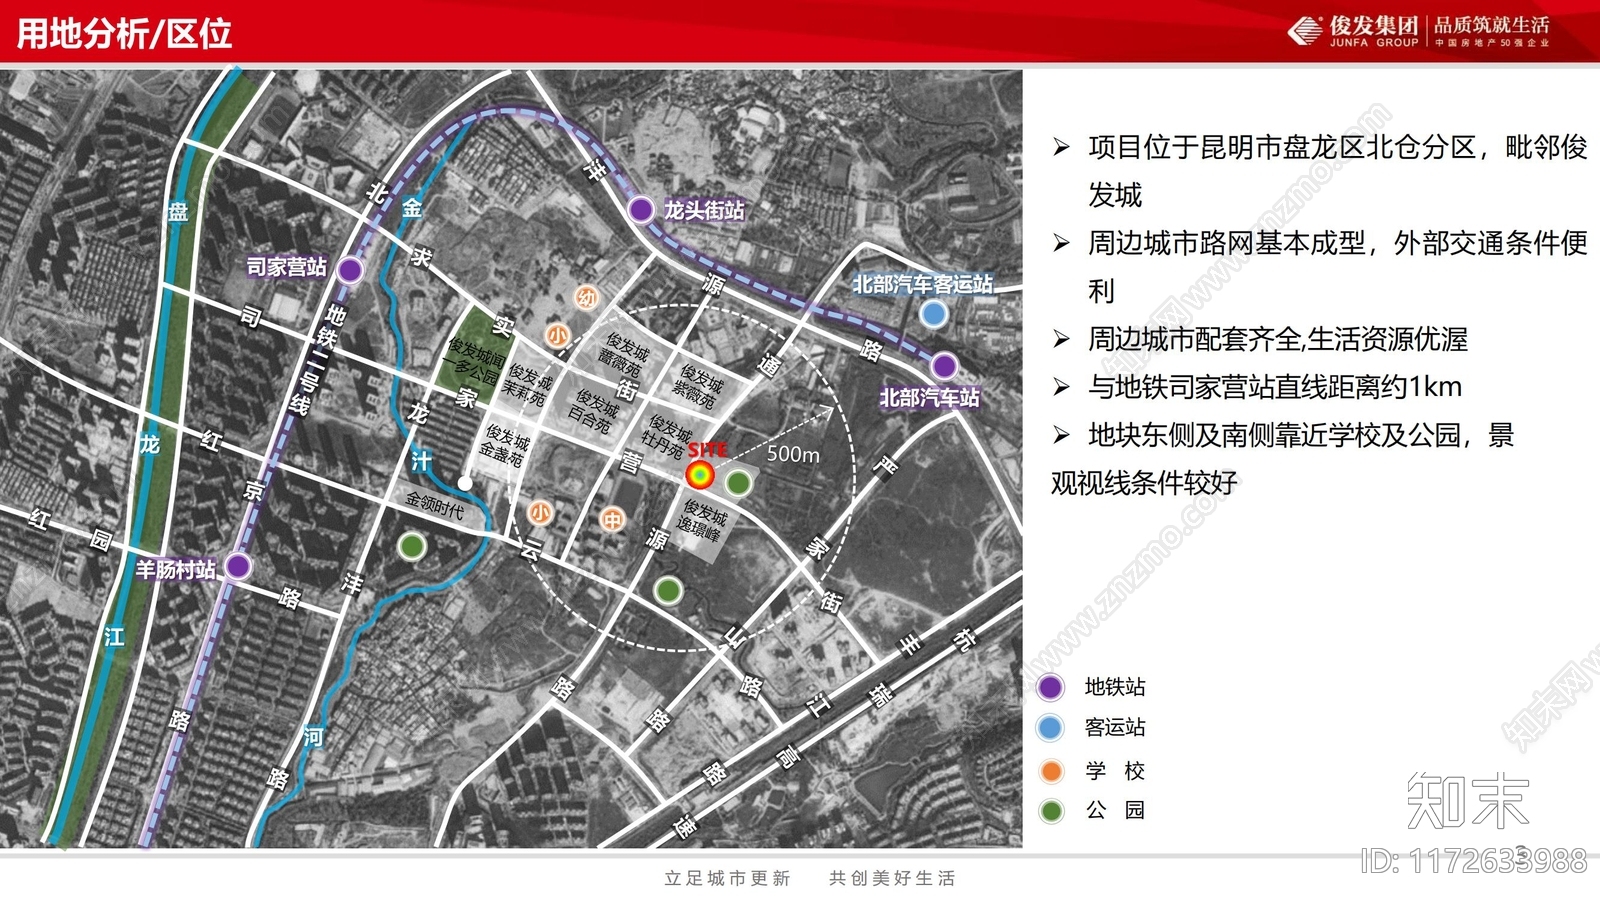Click the 金领时代 map label
The image size is (1600, 900).
434,505
